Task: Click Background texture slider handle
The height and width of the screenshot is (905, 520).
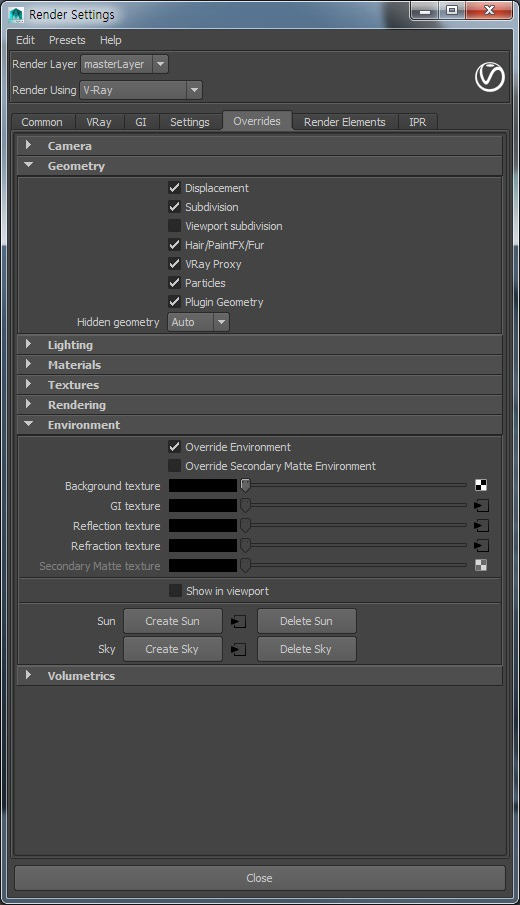Action: (x=245, y=485)
